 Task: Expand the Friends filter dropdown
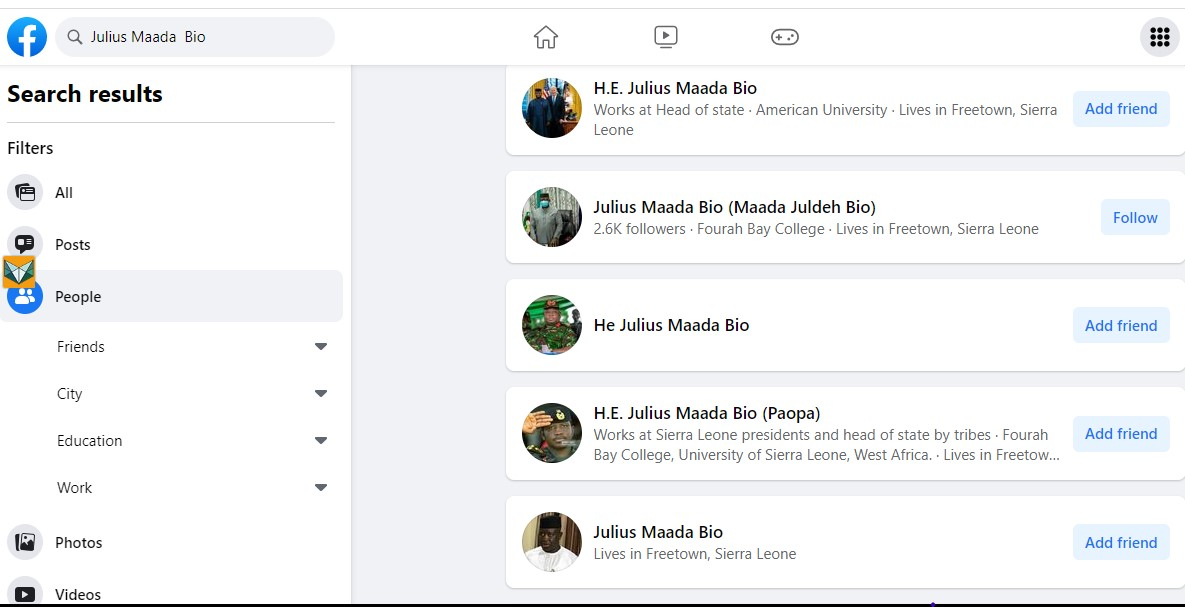(x=320, y=347)
